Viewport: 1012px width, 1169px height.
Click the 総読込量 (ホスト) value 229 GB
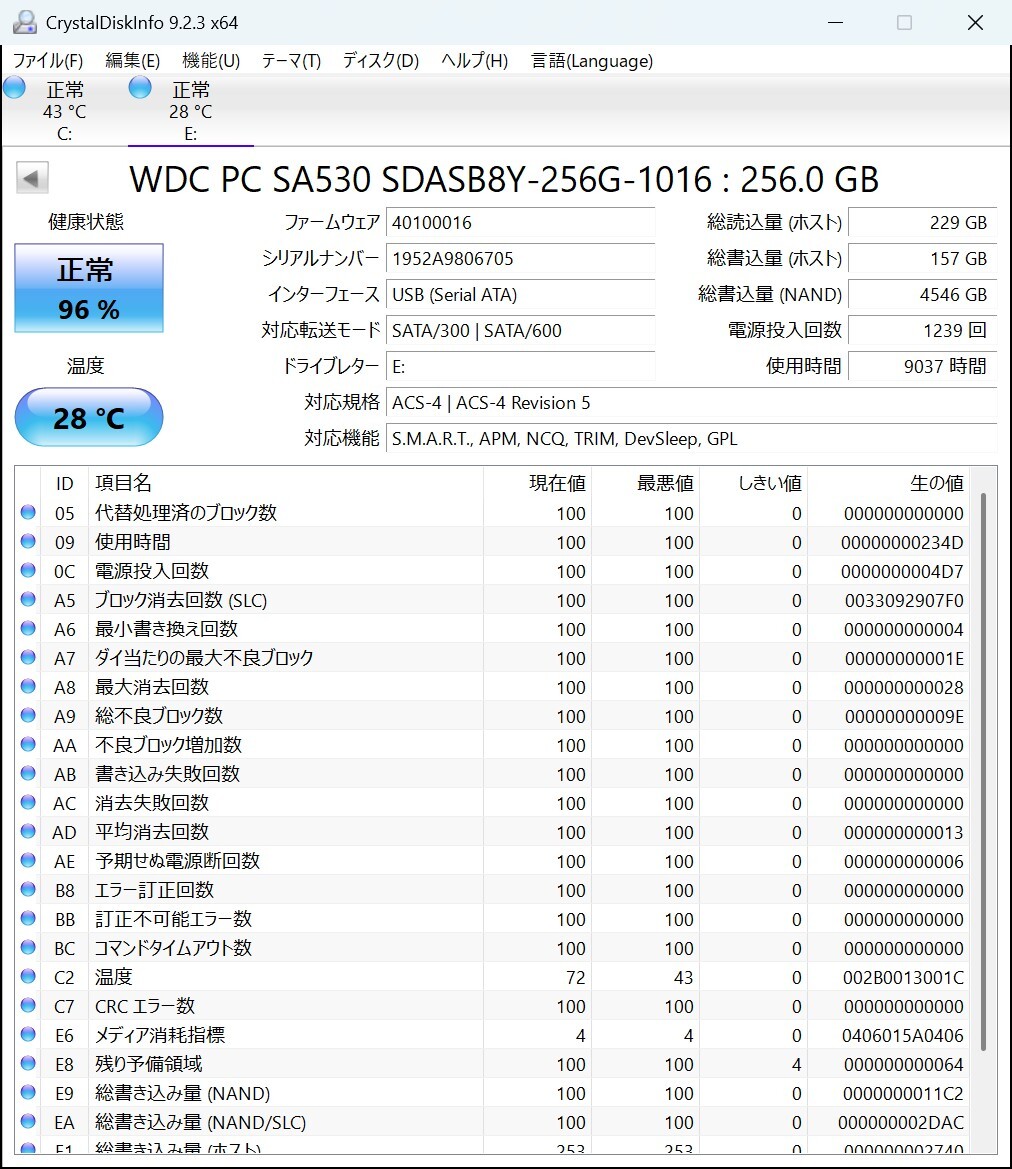(x=923, y=222)
